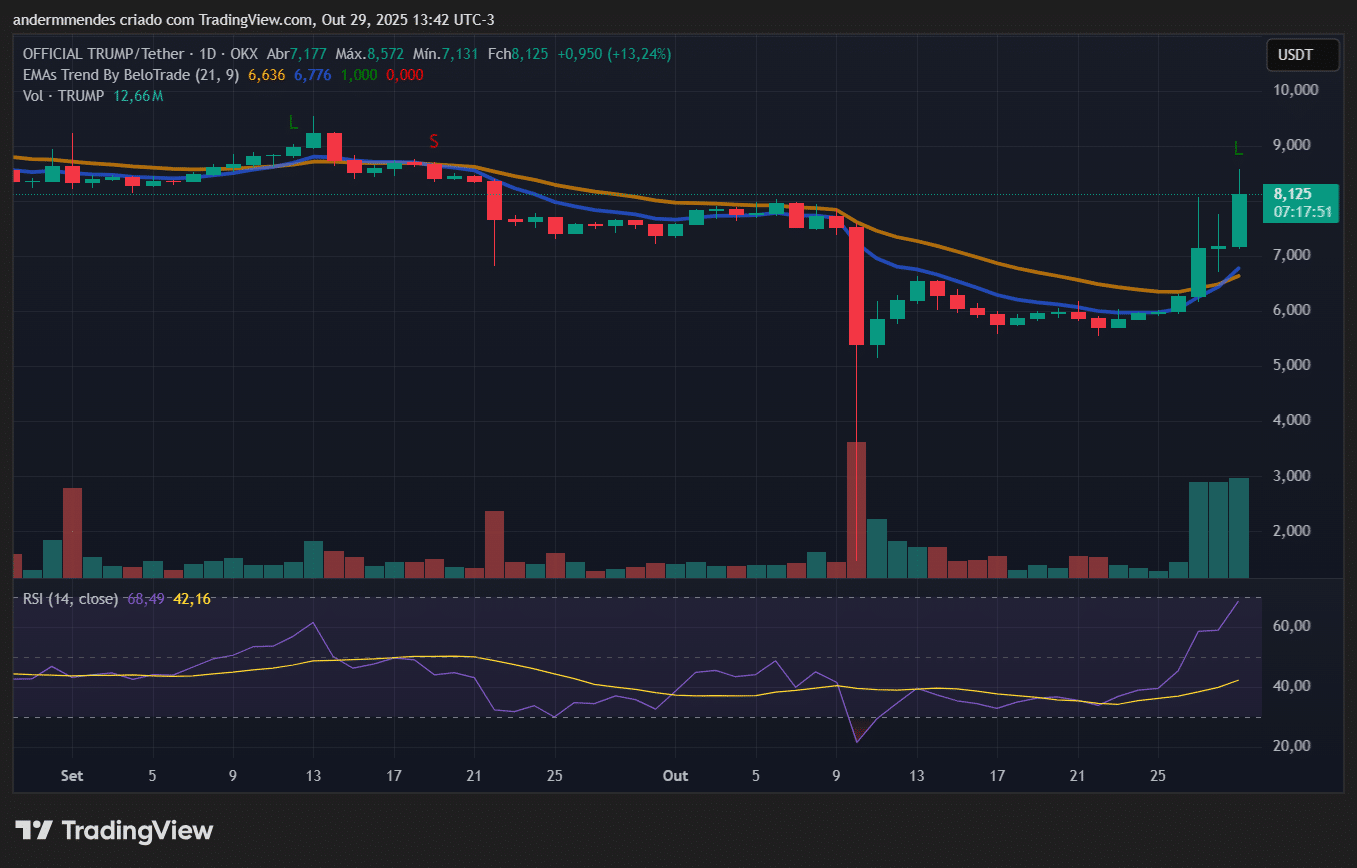Viewport: 1357px width, 868px height.
Task: Click the blue EMA value 6,776
Action: tap(312, 75)
